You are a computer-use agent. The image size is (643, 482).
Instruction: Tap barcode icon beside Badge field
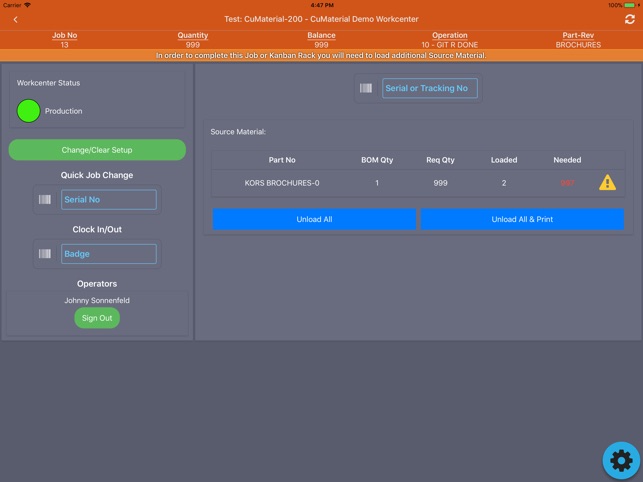tap(45, 254)
